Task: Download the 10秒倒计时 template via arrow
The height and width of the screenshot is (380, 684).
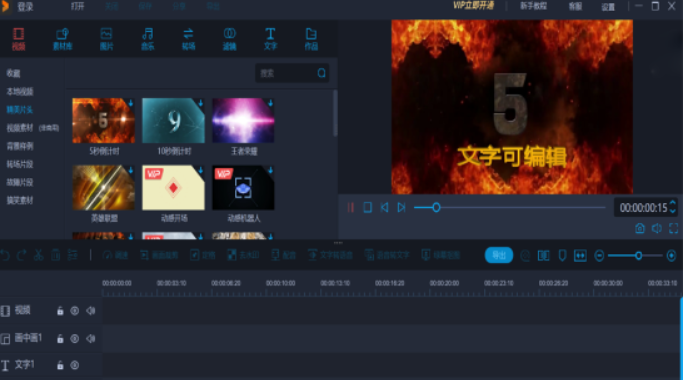Action: (x=200, y=103)
